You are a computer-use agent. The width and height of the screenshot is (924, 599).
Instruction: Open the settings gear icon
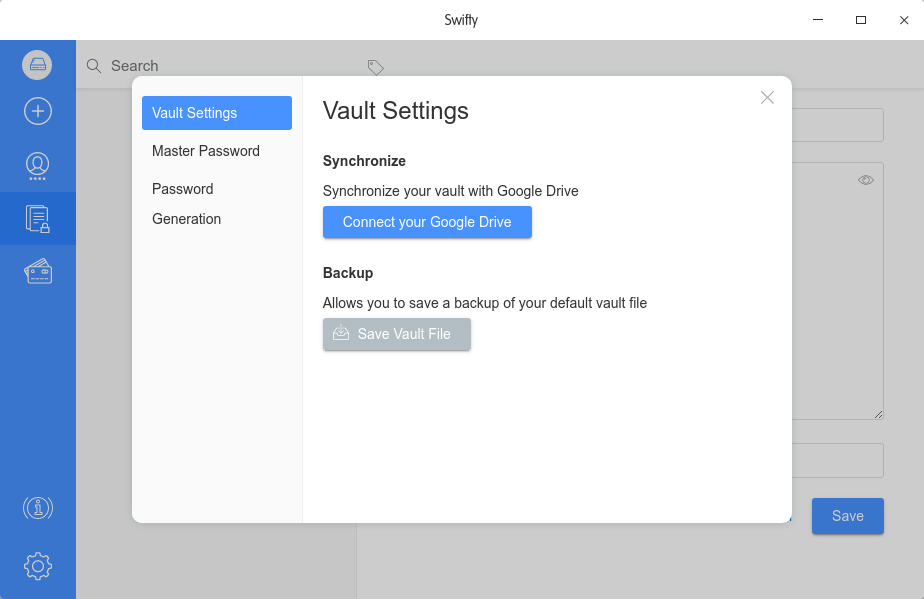[x=37, y=566]
